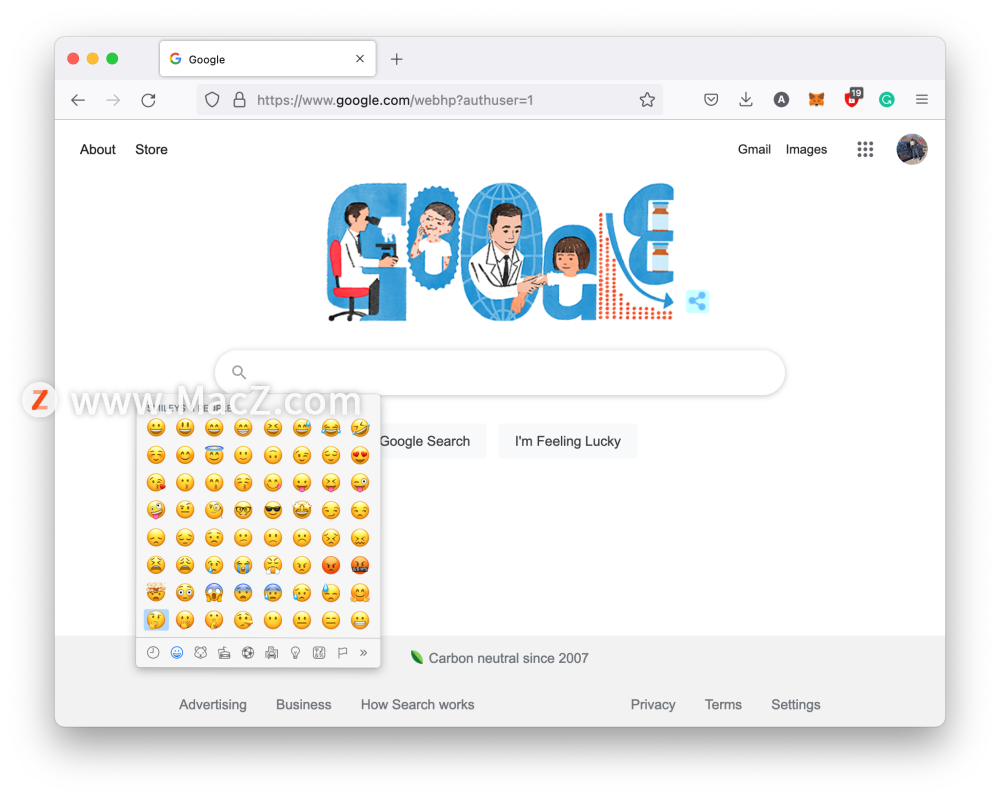Insert the screaming in fear emoji
Image resolution: width=1000 pixels, height=799 pixels.
click(x=214, y=593)
